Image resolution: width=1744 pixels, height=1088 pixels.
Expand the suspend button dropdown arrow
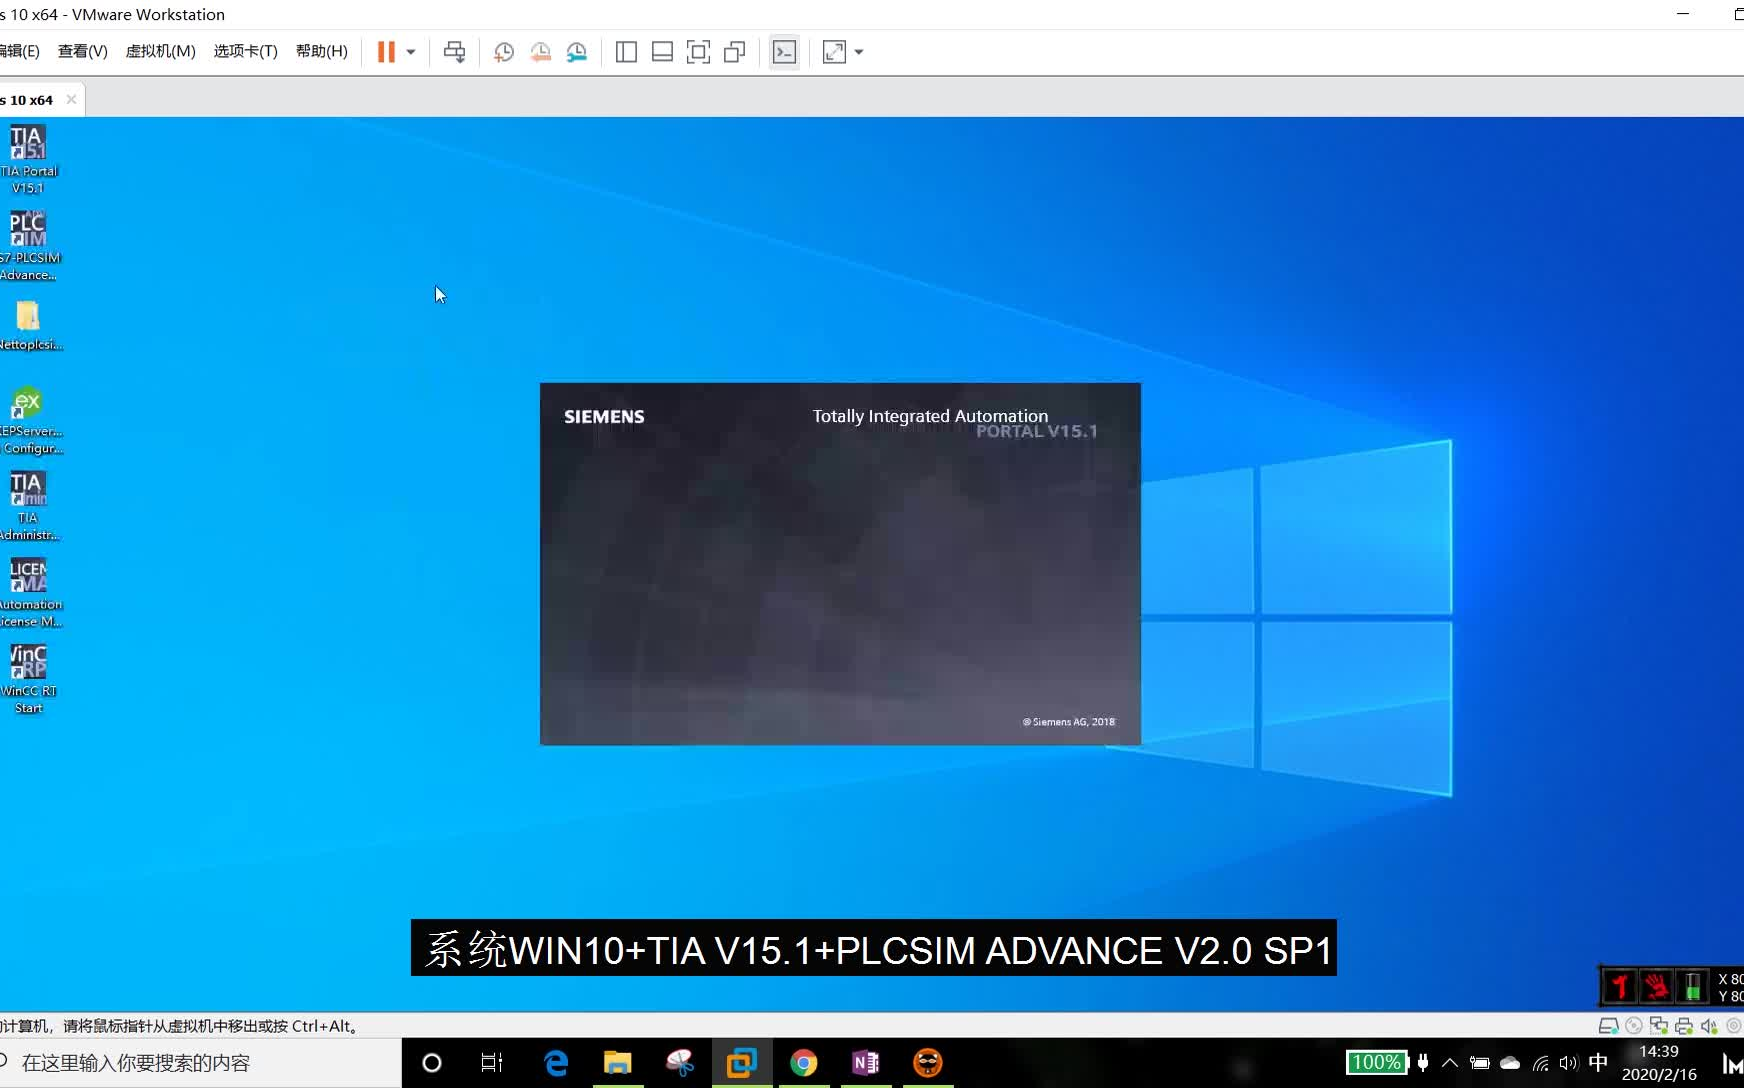click(x=412, y=52)
